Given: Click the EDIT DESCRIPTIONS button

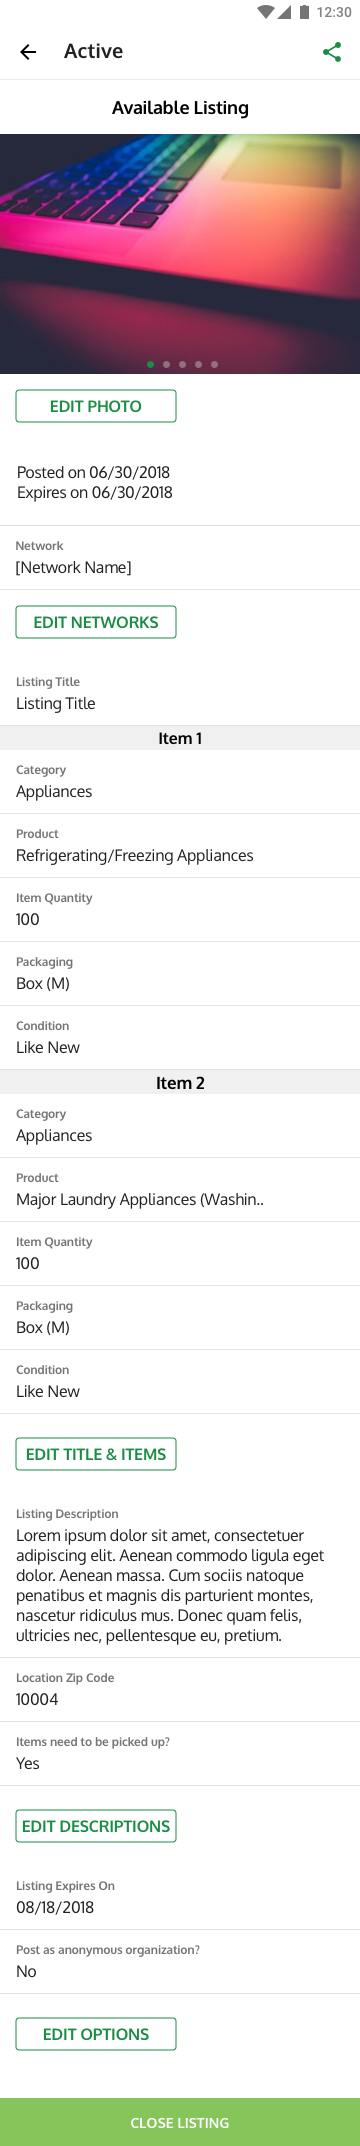Looking at the screenshot, I should tap(96, 1826).
